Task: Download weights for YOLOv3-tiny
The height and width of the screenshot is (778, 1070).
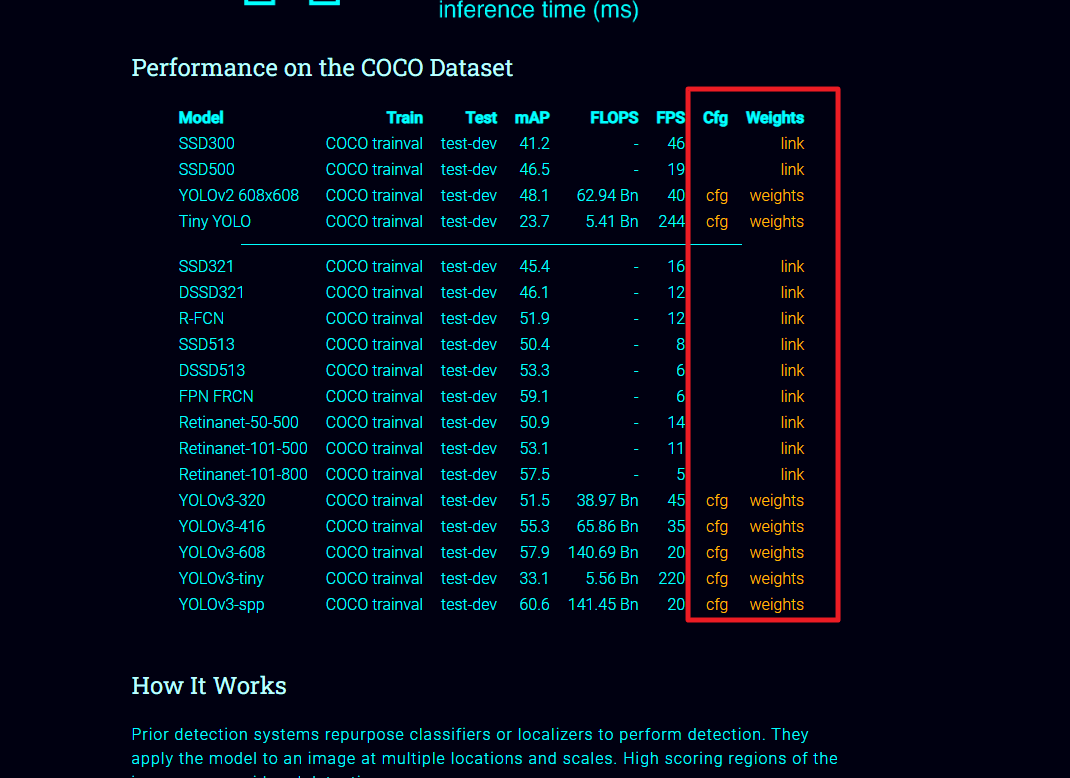Action: click(777, 579)
